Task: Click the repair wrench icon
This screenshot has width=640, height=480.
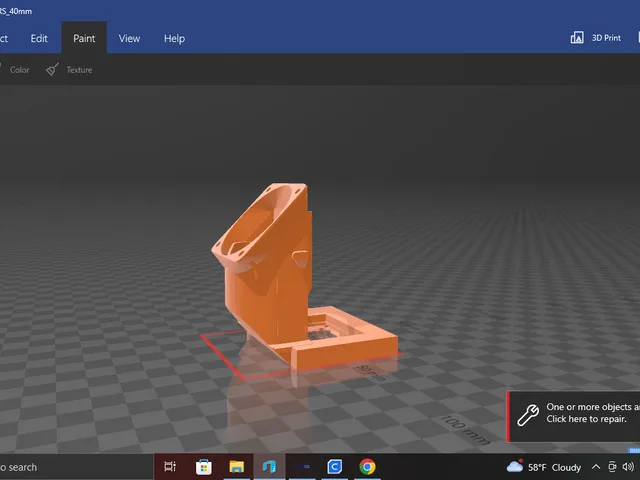Action: click(x=528, y=416)
